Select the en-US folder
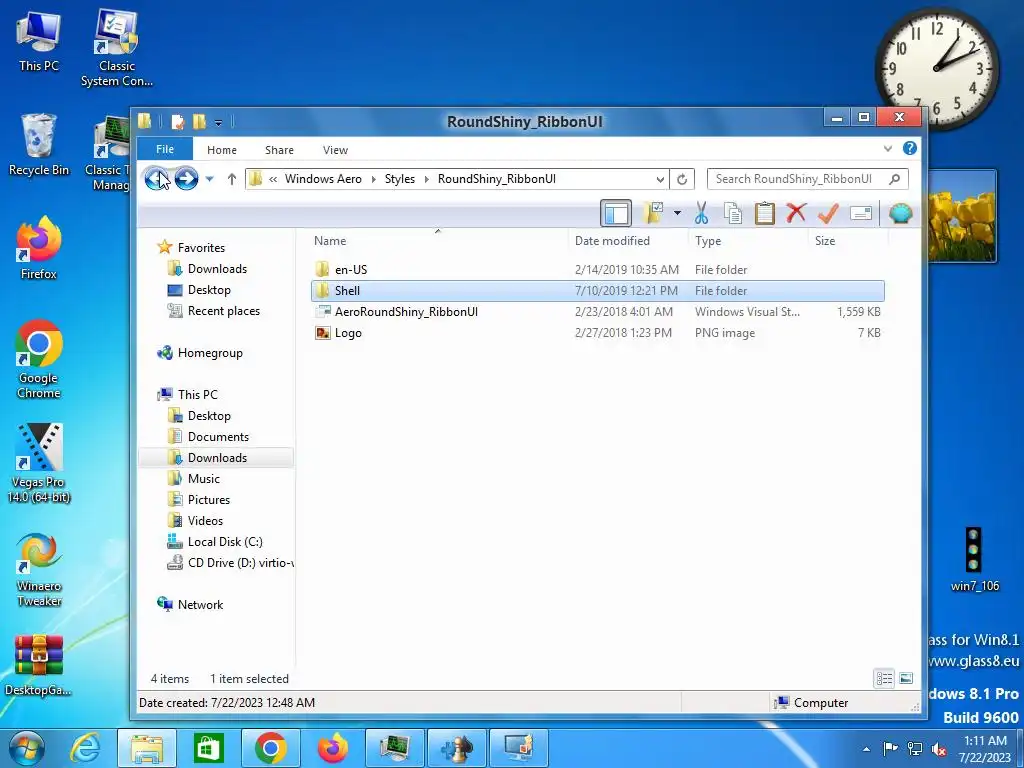 pyautogui.click(x=598, y=270)
